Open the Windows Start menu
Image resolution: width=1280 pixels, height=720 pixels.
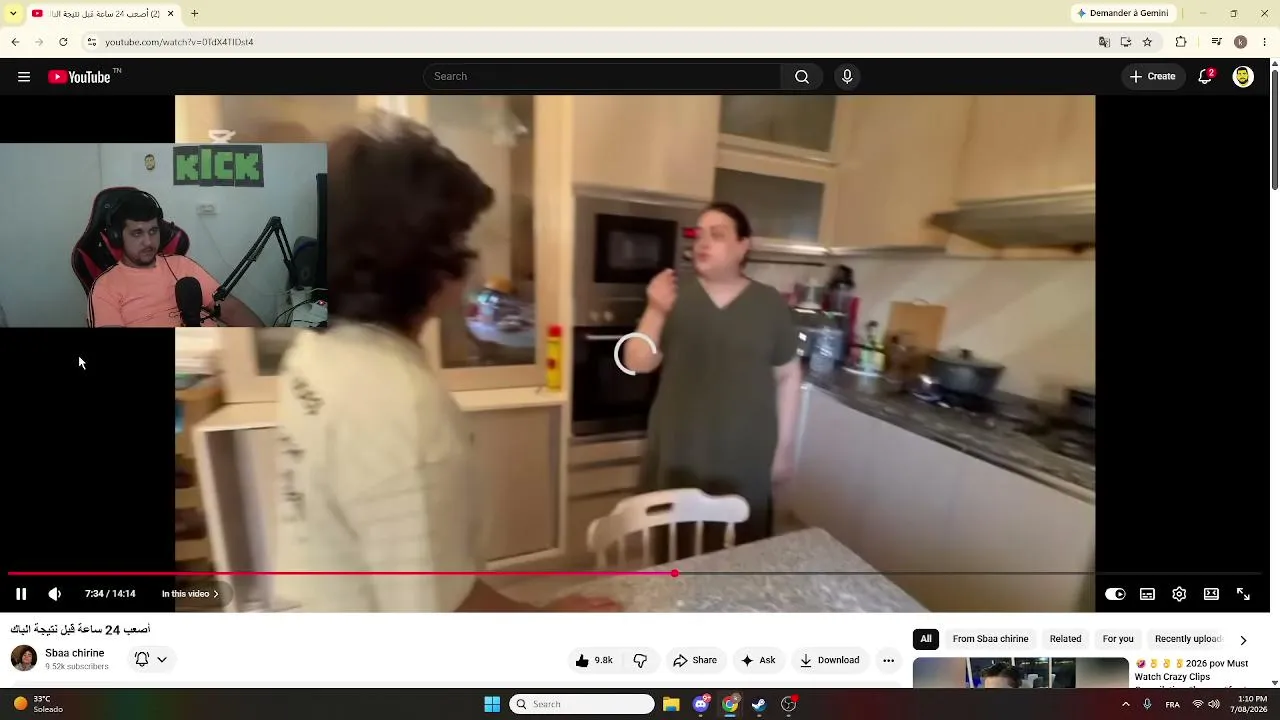tap(492, 704)
